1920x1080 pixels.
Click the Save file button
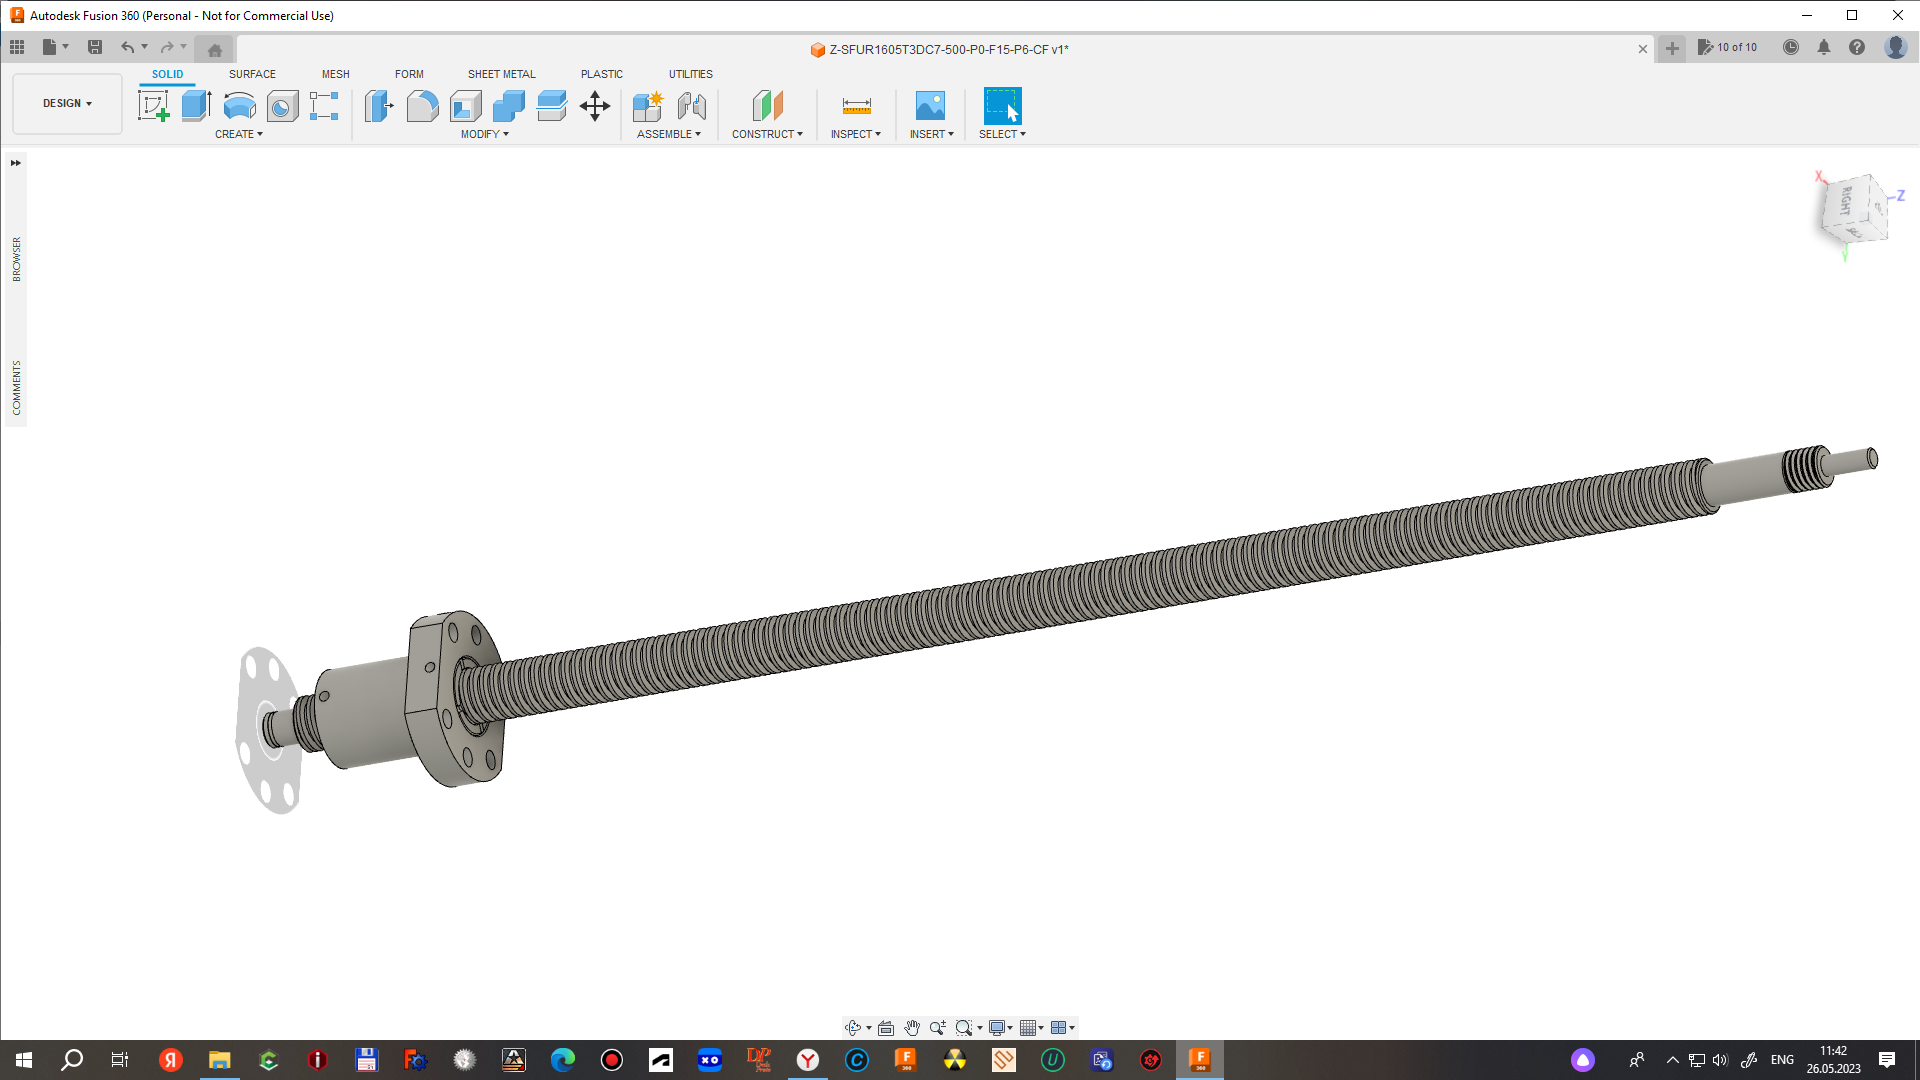94,47
